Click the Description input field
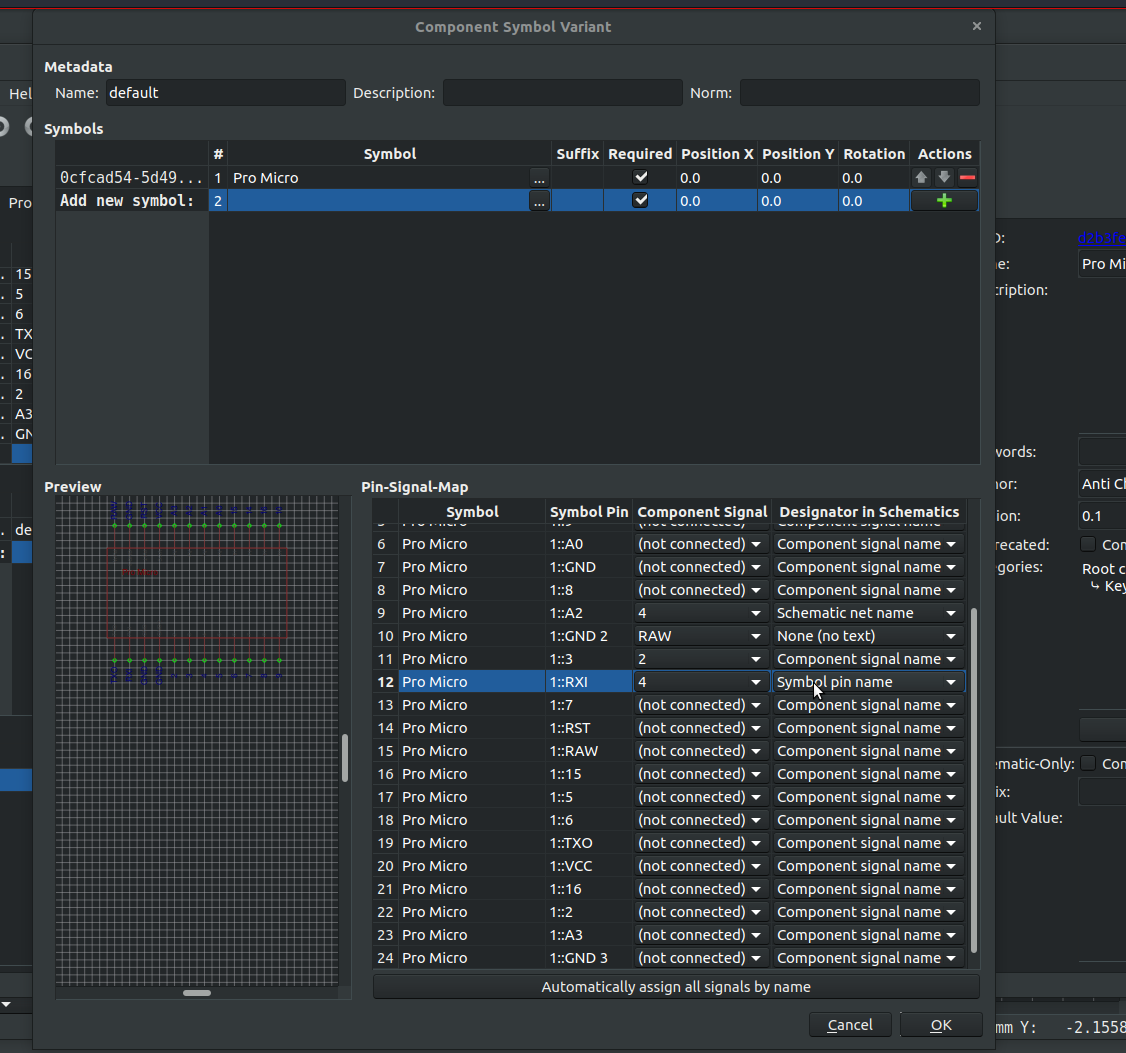This screenshot has height=1053, width=1126. tap(562, 93)
